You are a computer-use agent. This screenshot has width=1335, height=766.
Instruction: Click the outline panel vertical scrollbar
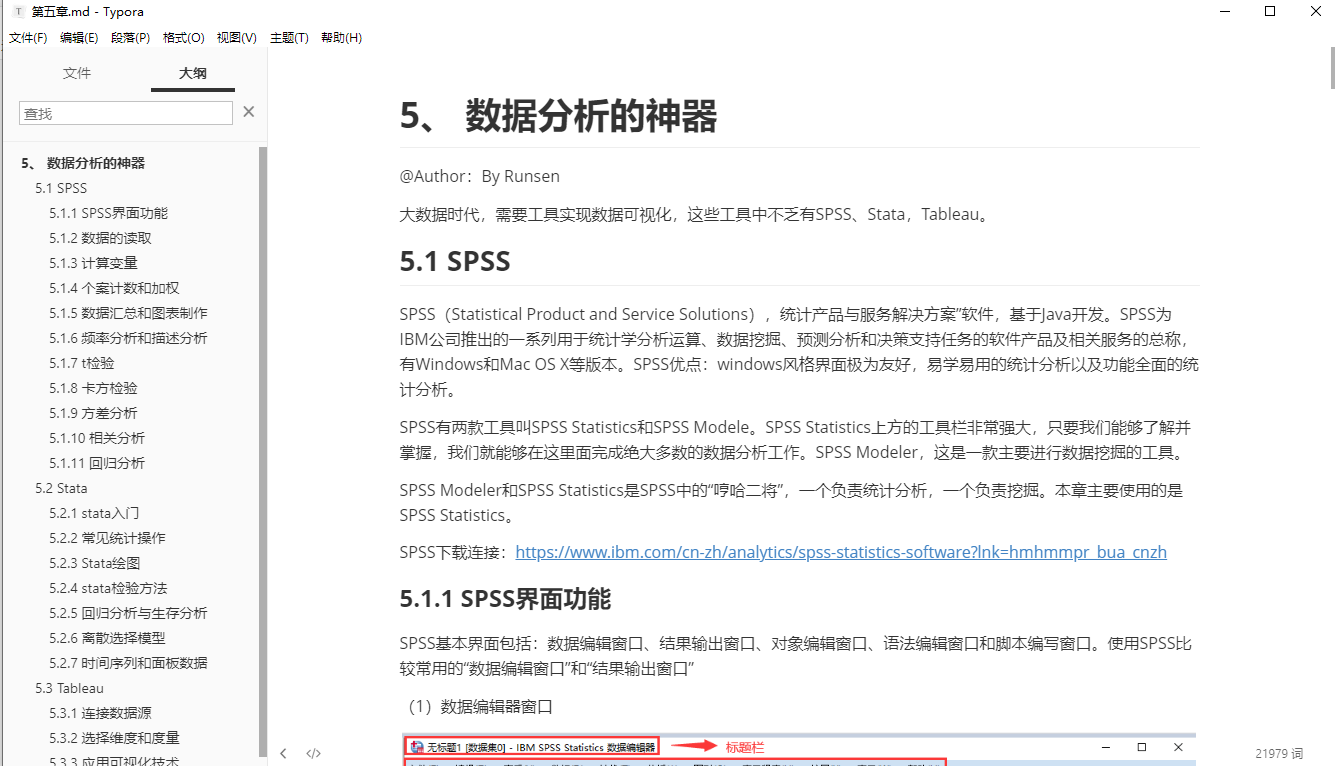[x=263, y=450]
